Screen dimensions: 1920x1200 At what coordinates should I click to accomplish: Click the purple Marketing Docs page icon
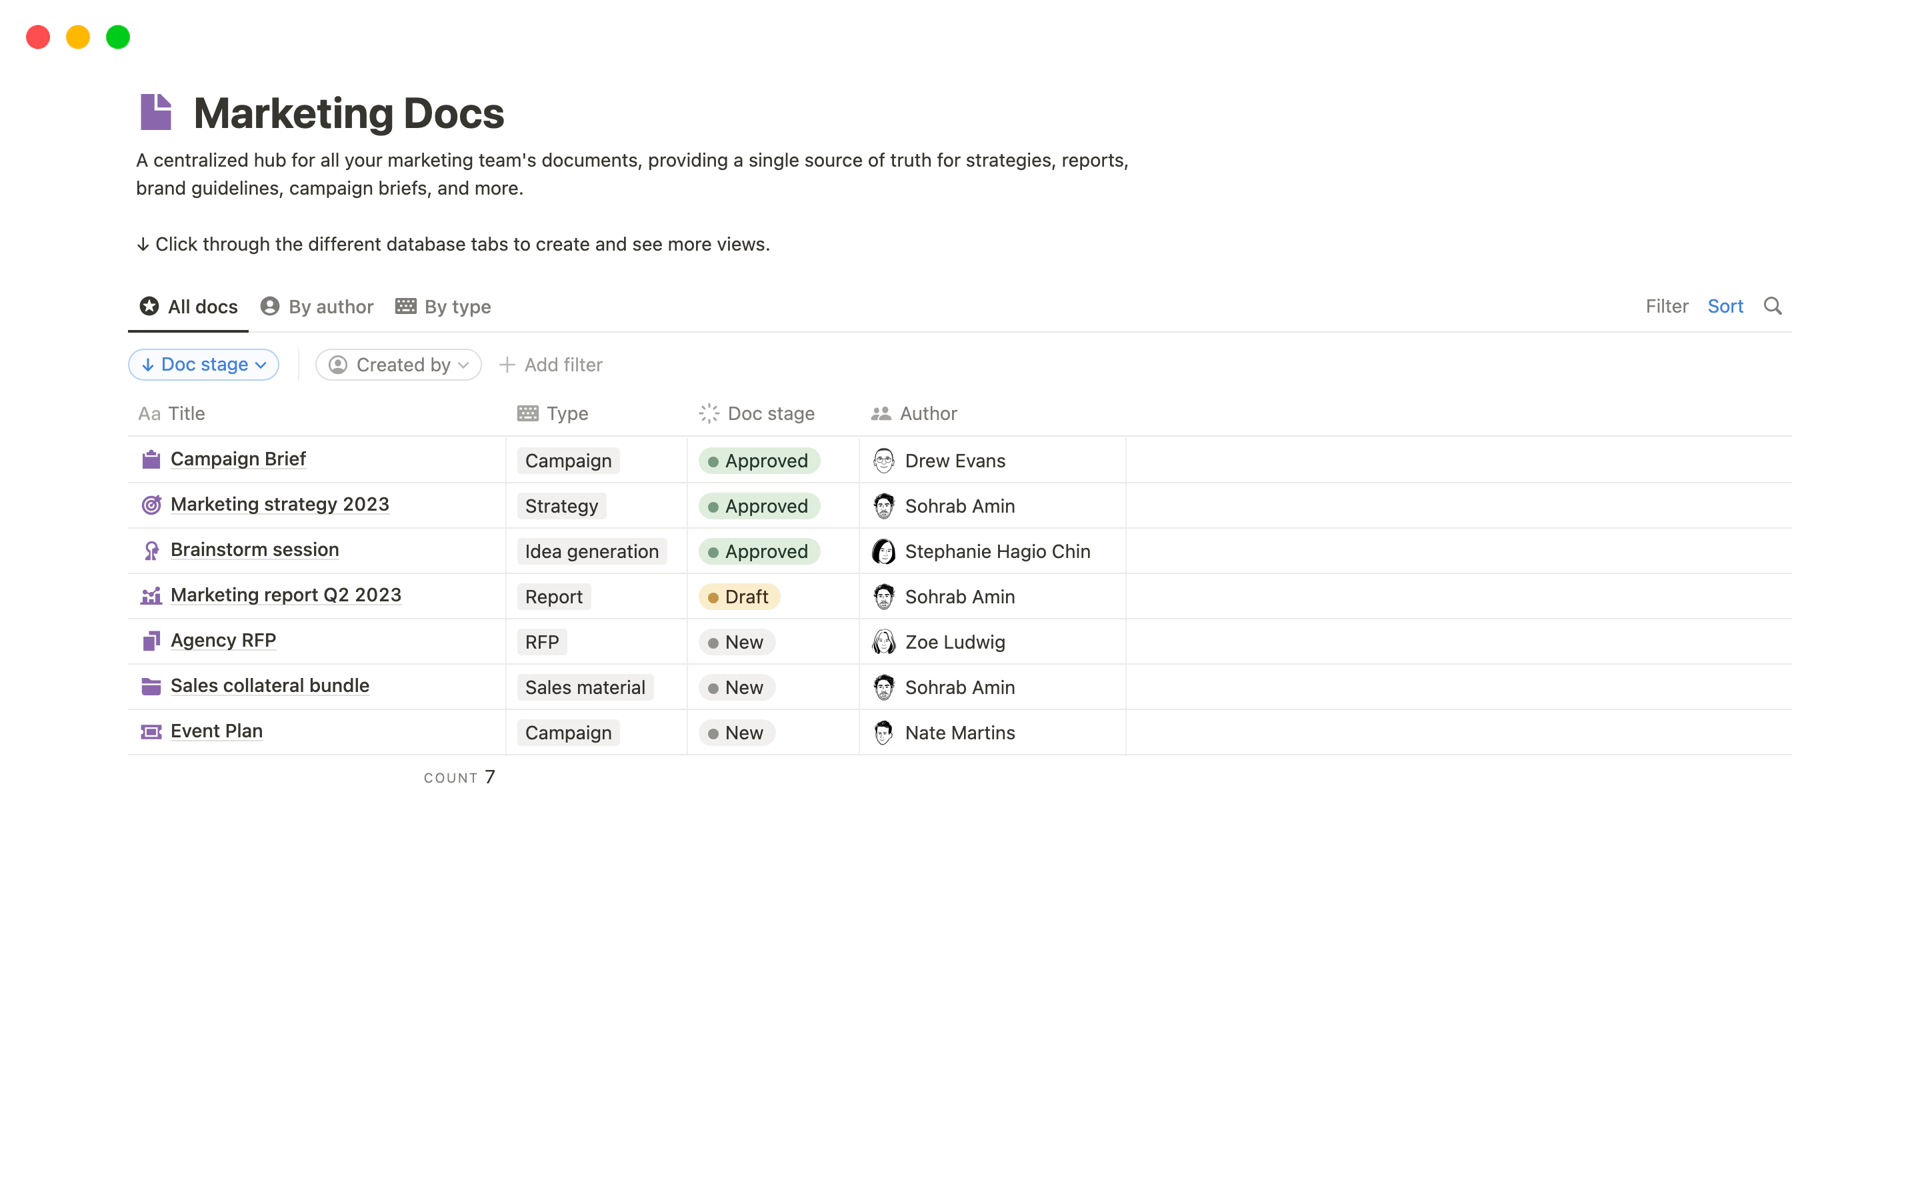pos(156,112)
